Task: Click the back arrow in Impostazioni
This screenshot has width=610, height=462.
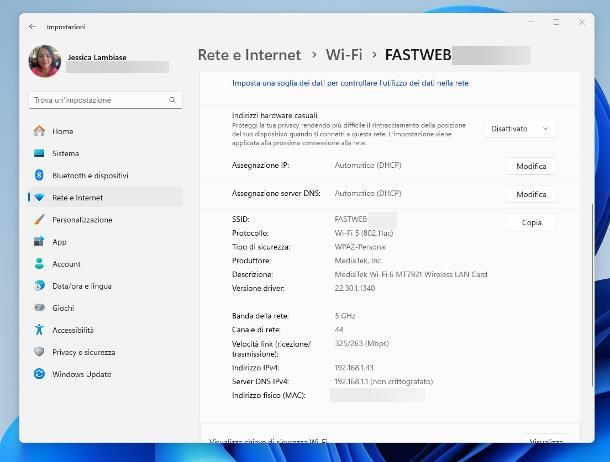Action: click(32, 26)
